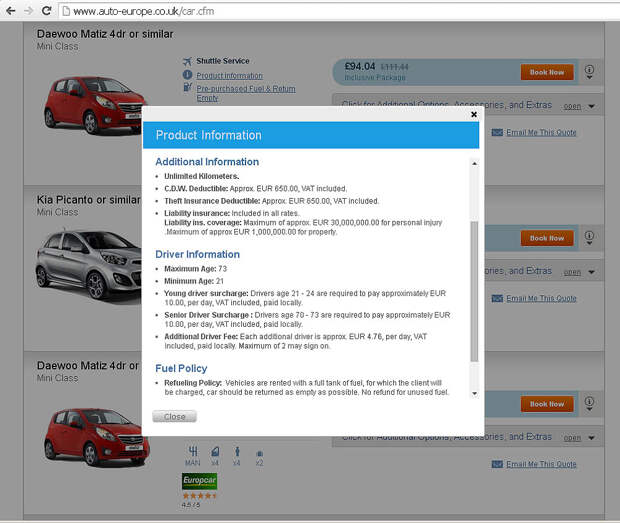This screenshot has height=523, width=620.
Task: Click the Europcar star rating
Action: click(x=199, y=495)
